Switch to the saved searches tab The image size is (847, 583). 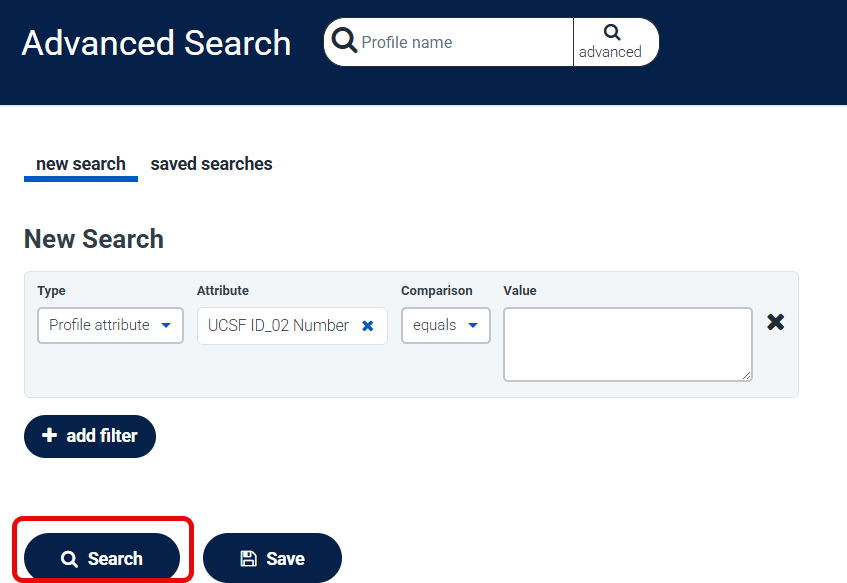point(211,163)
